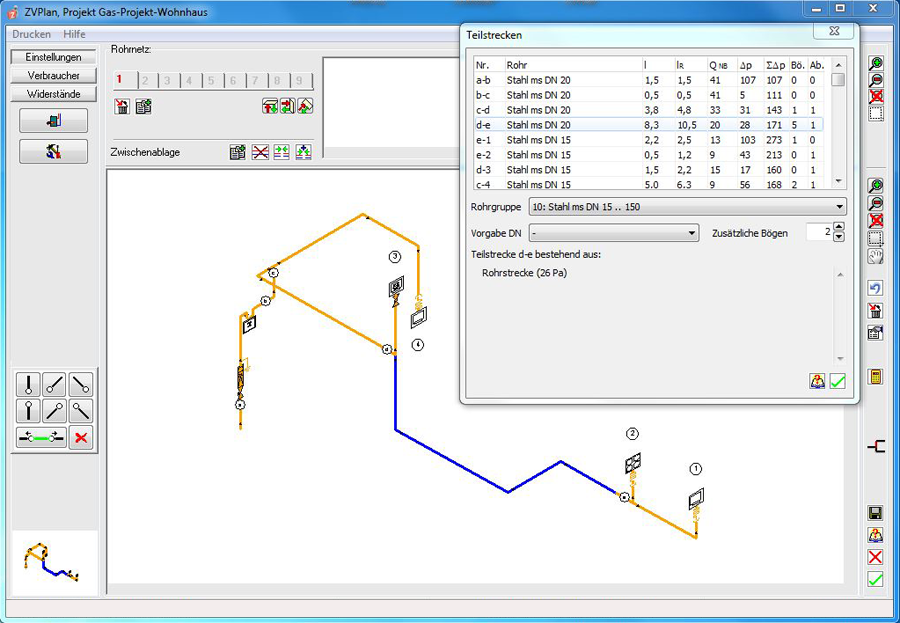The width and height of the screenshot is (900, 623).
Task: Click the floppy disk save icon
Action: (875, 512)
